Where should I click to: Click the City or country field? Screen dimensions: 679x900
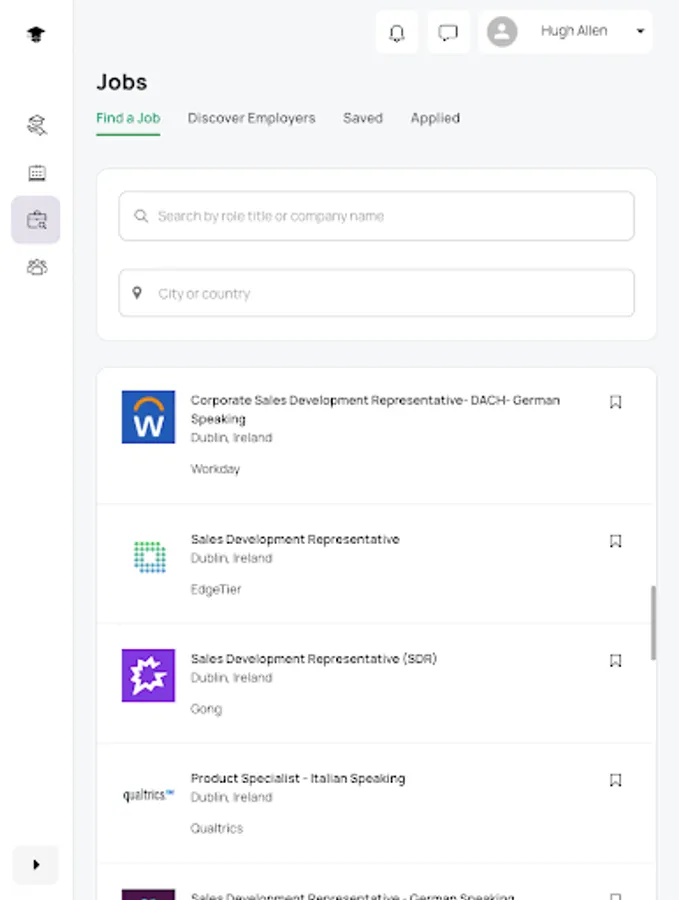[376, 293]
